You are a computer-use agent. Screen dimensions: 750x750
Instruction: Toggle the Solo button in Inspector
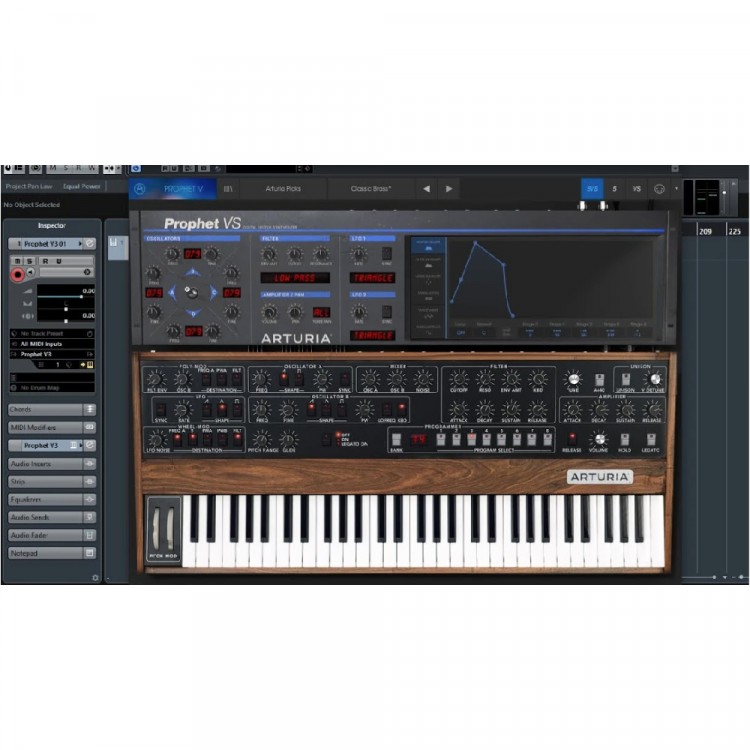click(30, 261)
